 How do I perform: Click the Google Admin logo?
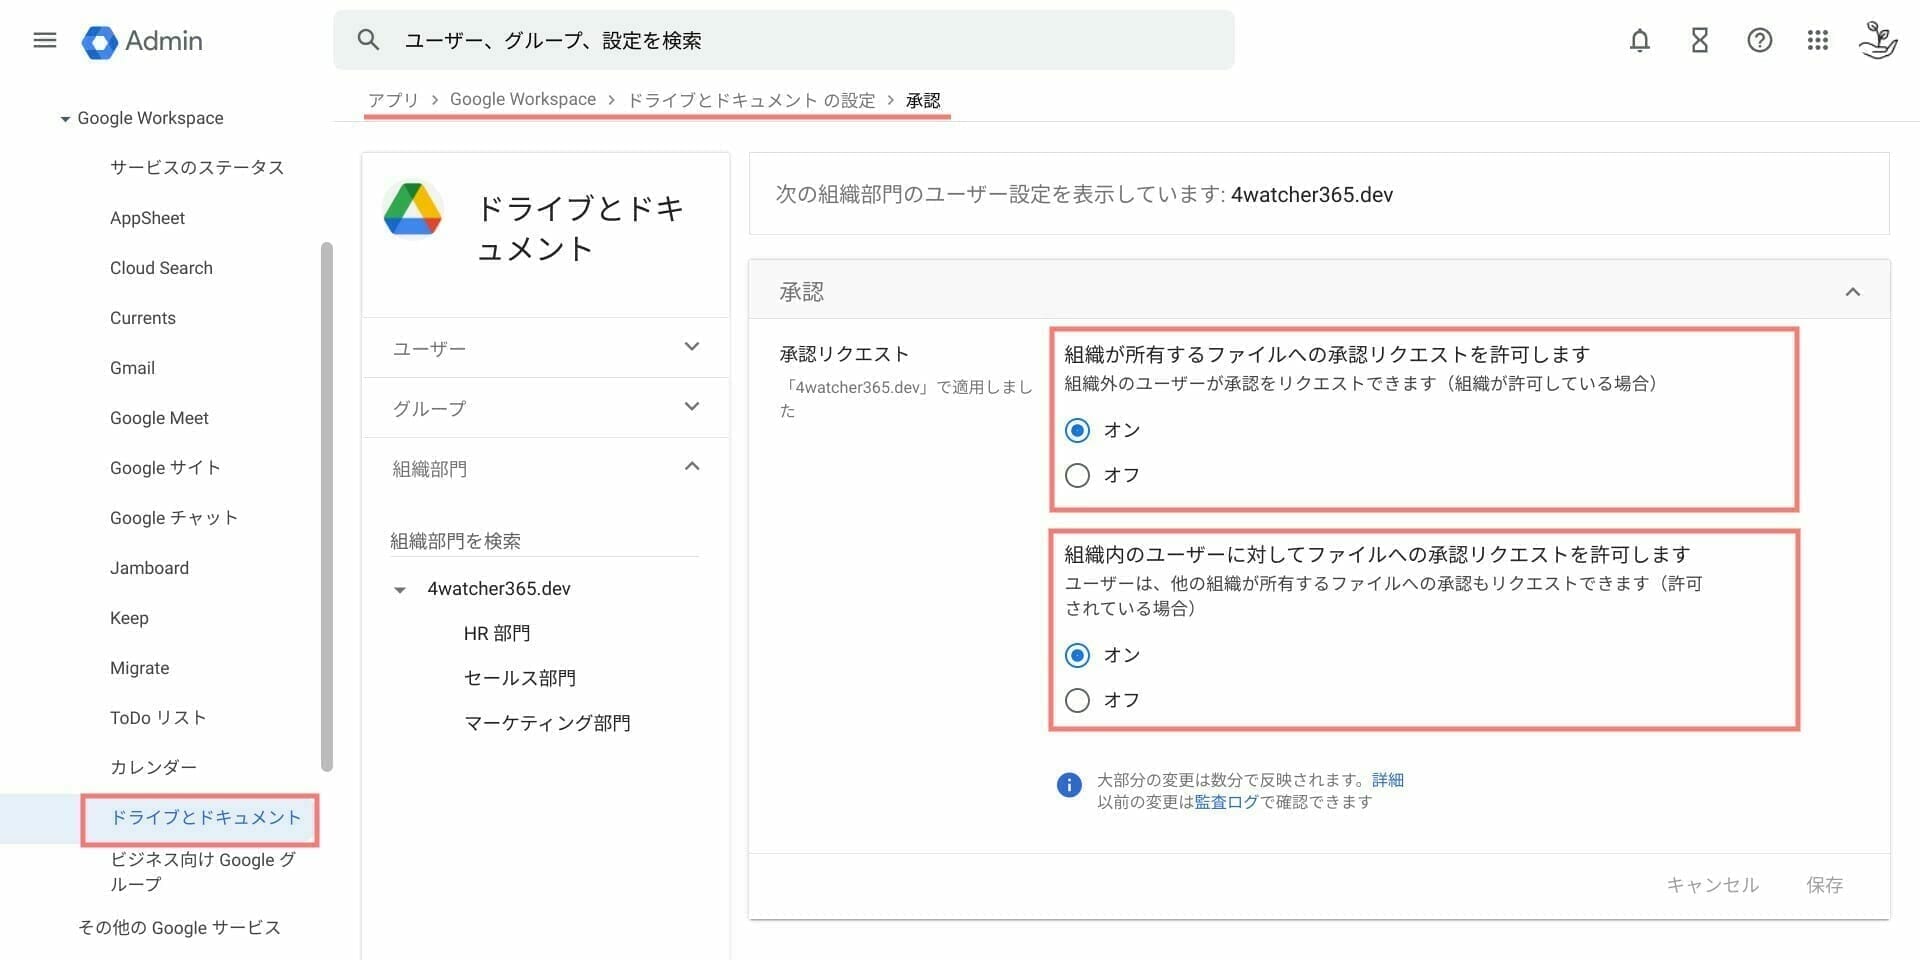[142, 41]
